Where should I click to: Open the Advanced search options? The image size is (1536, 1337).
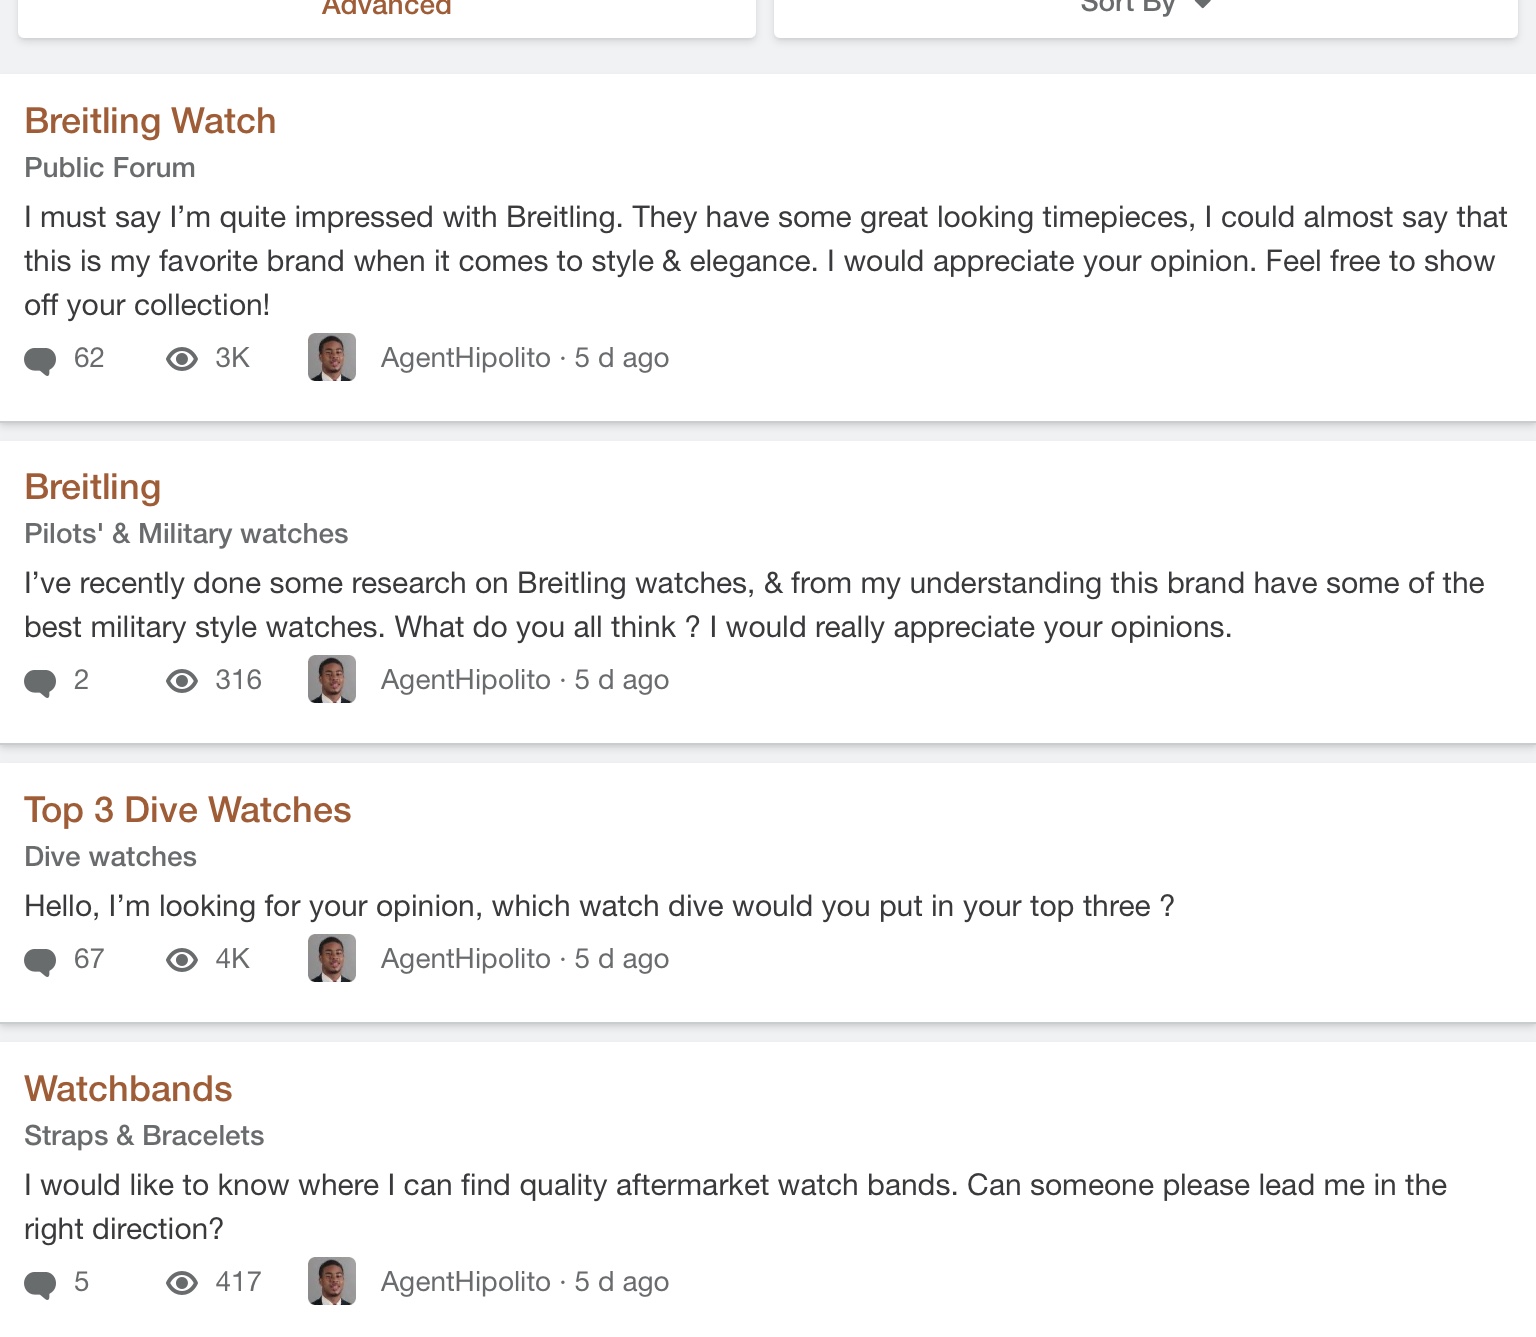click(x=387, y=10)
